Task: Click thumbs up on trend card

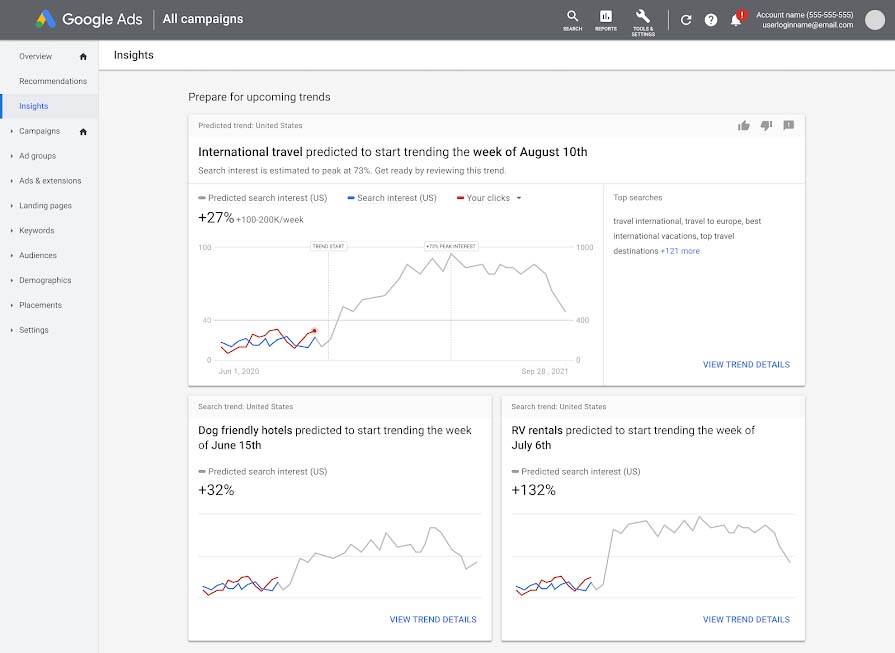Action: (x=744, y=126)
